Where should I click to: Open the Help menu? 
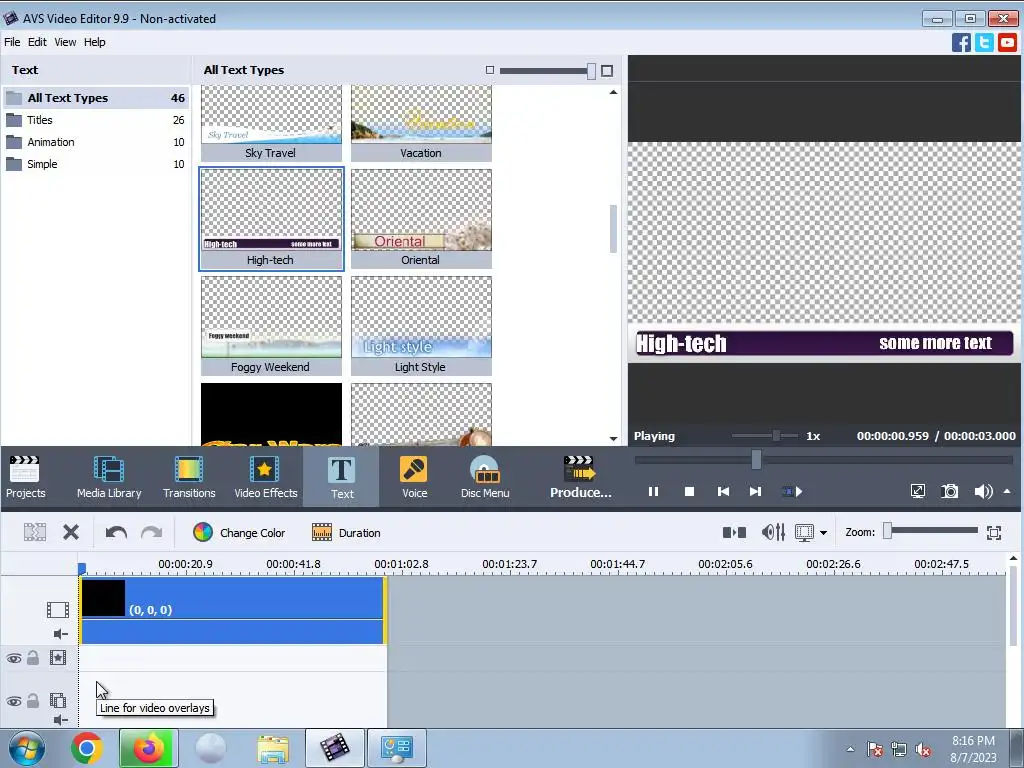pyautogui.click(x=95, y=42)
